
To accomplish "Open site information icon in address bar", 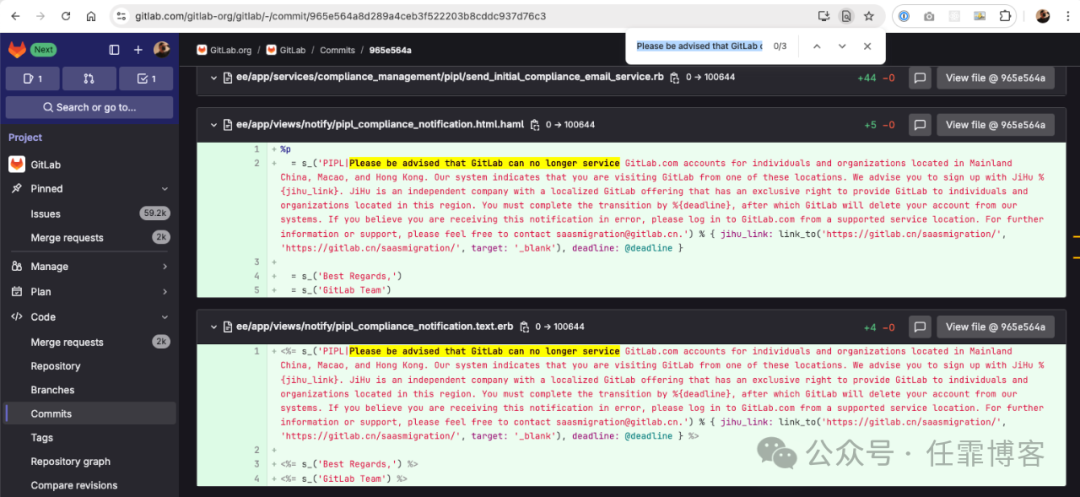I will [x=121, y=16].
